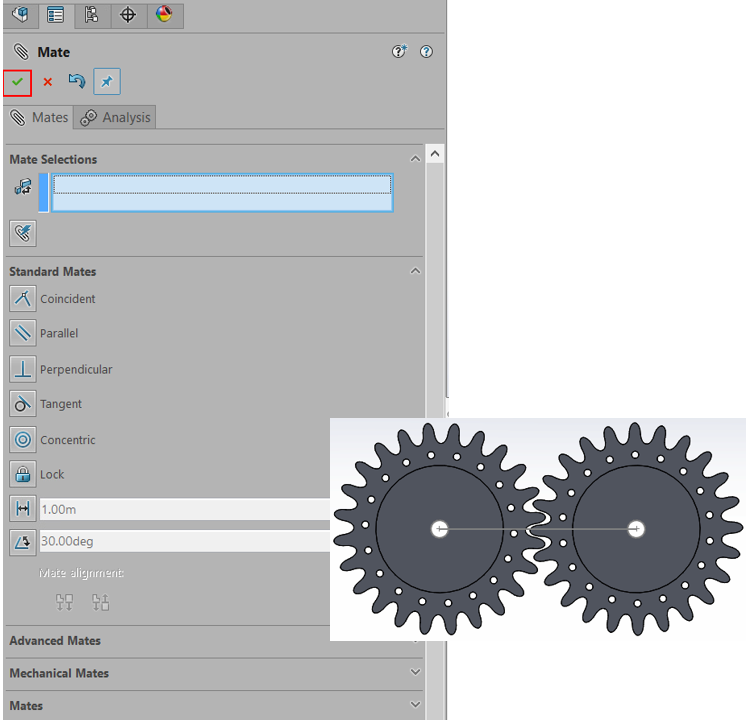Switch to the PropertyManager tab
Screen dimensions: 749x720
pos(56,15)
